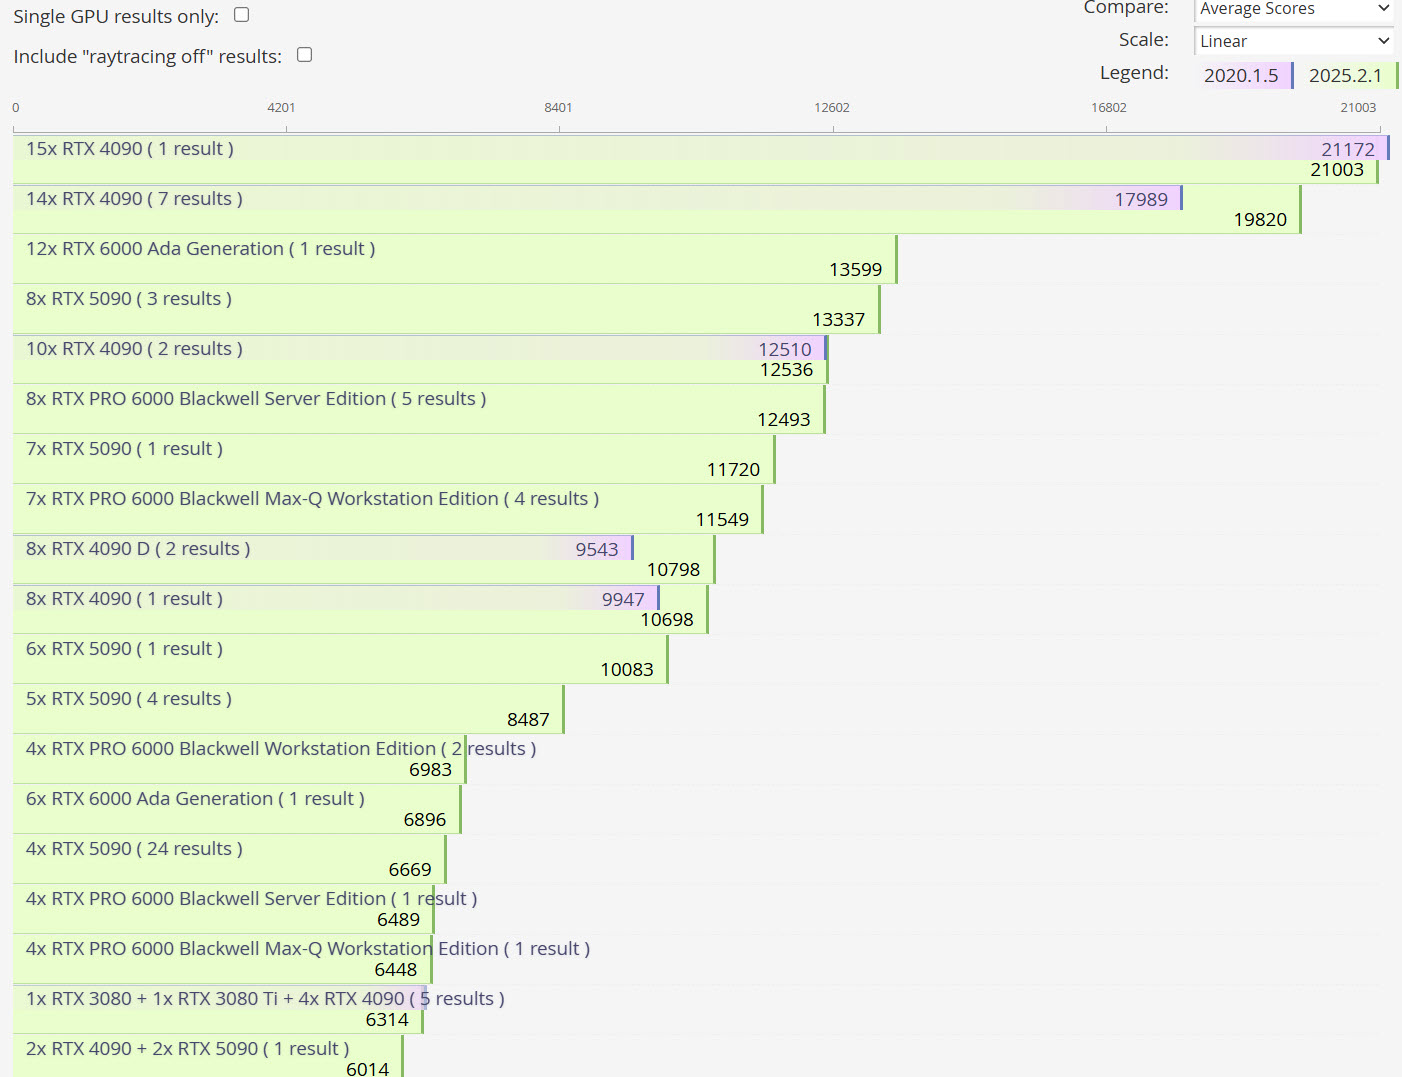The height and width of the screenshot is (1077, 1402).
Task: Select the 8x RTX 4090 D ( 2 results ) label
Action: pos(138,549)
